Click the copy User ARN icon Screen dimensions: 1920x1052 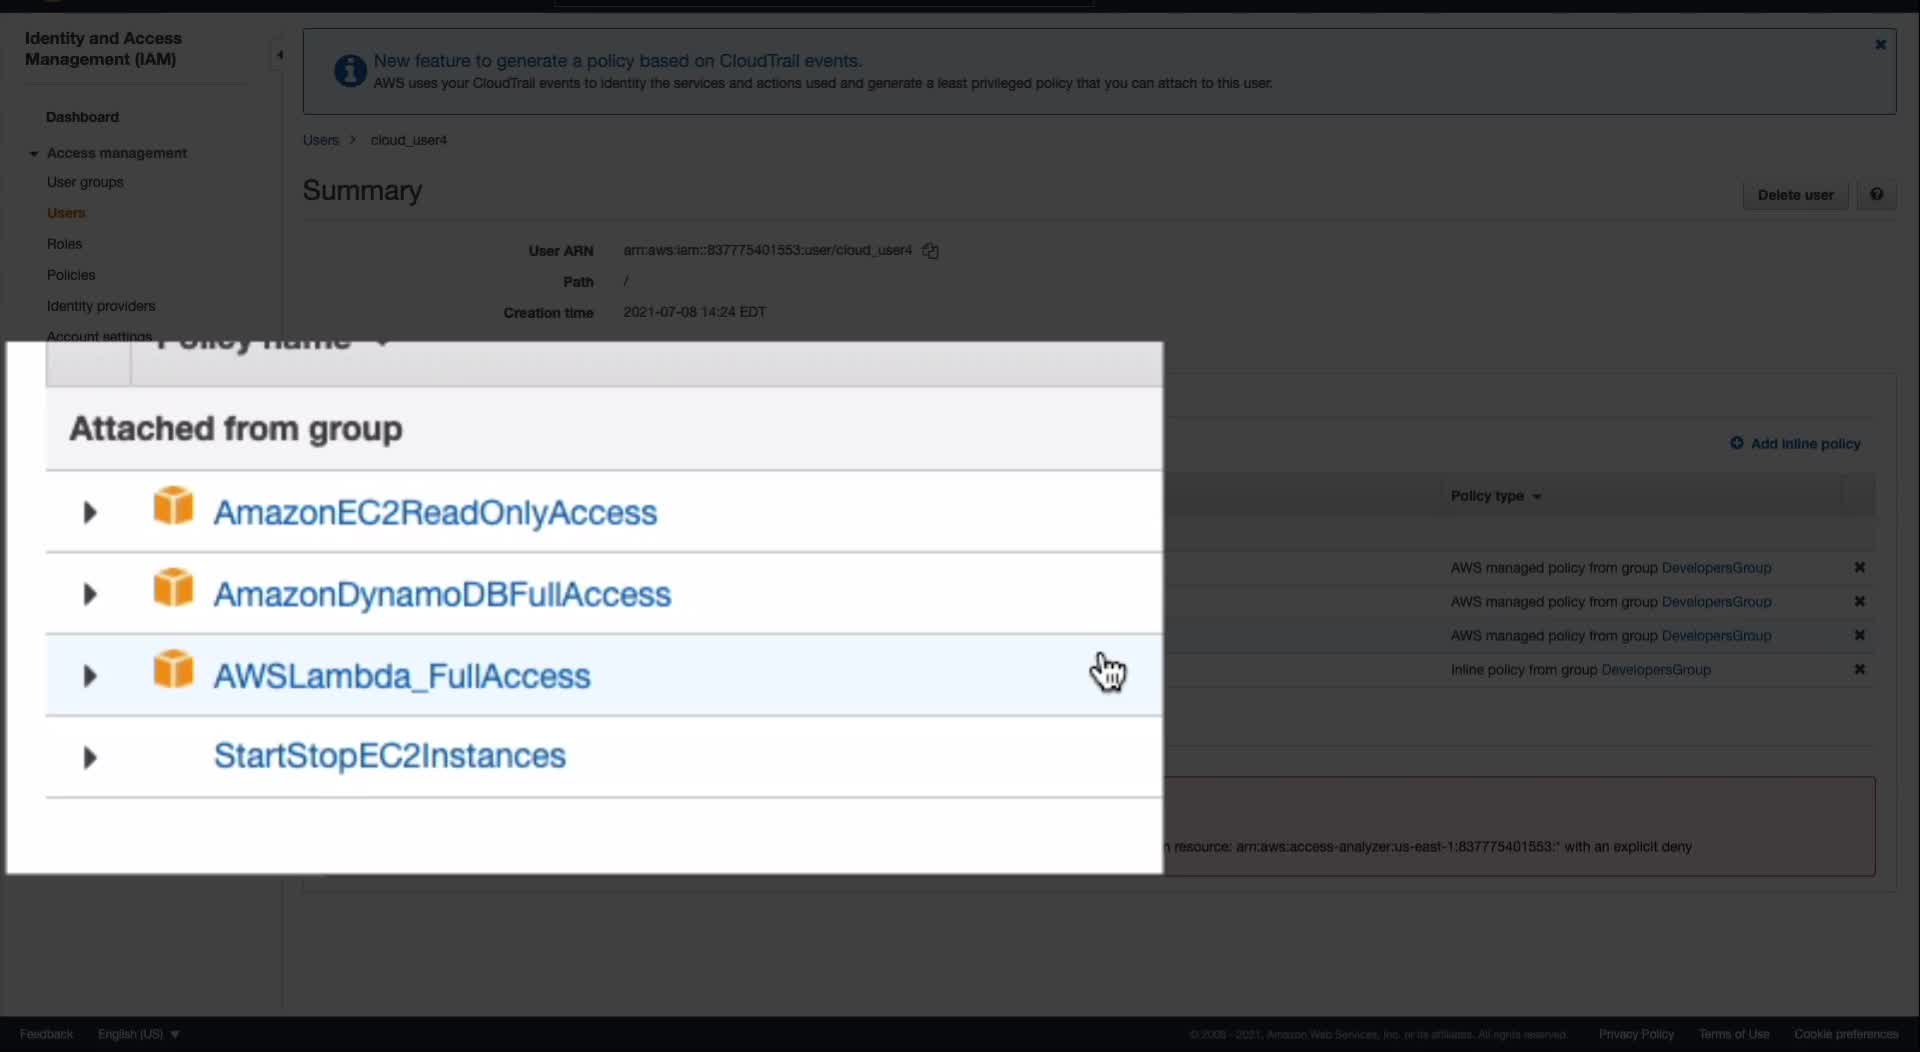930,251
